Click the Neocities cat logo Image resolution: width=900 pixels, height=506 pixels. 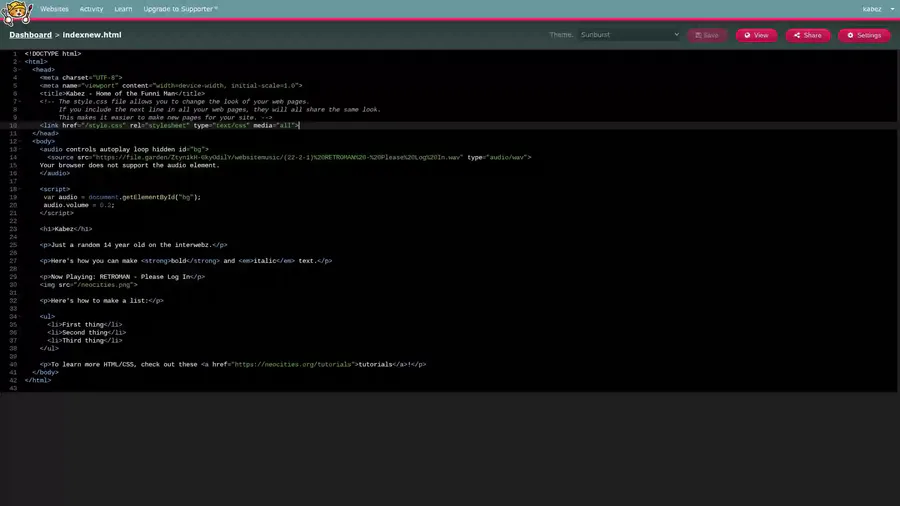[x=16, y=13]
